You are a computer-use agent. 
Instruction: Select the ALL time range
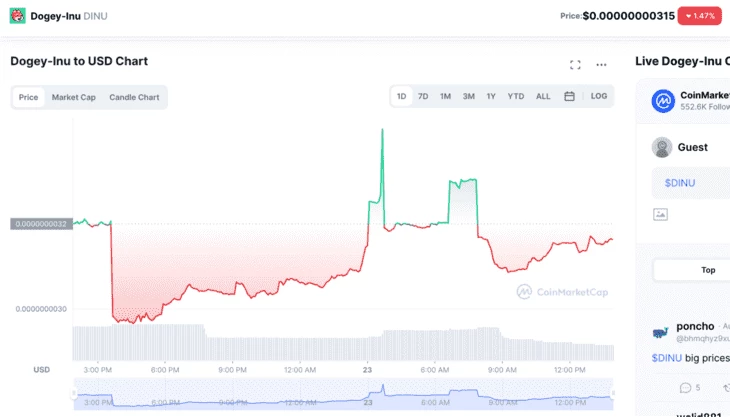coord(543,96)
